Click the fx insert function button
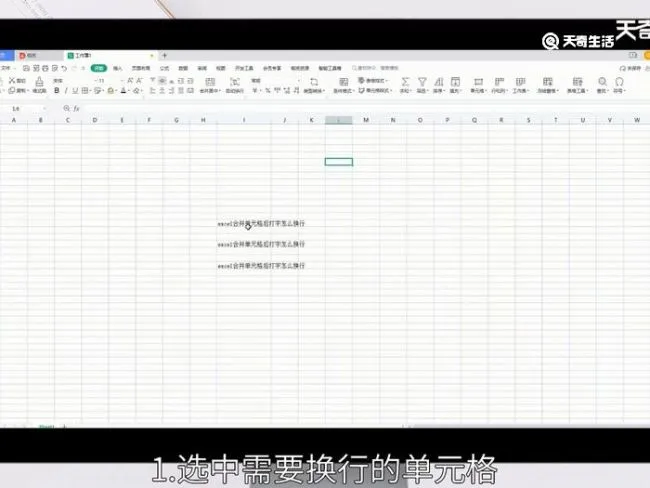Image resolution: width=650 pixels, height=488 pixels. 76,109
